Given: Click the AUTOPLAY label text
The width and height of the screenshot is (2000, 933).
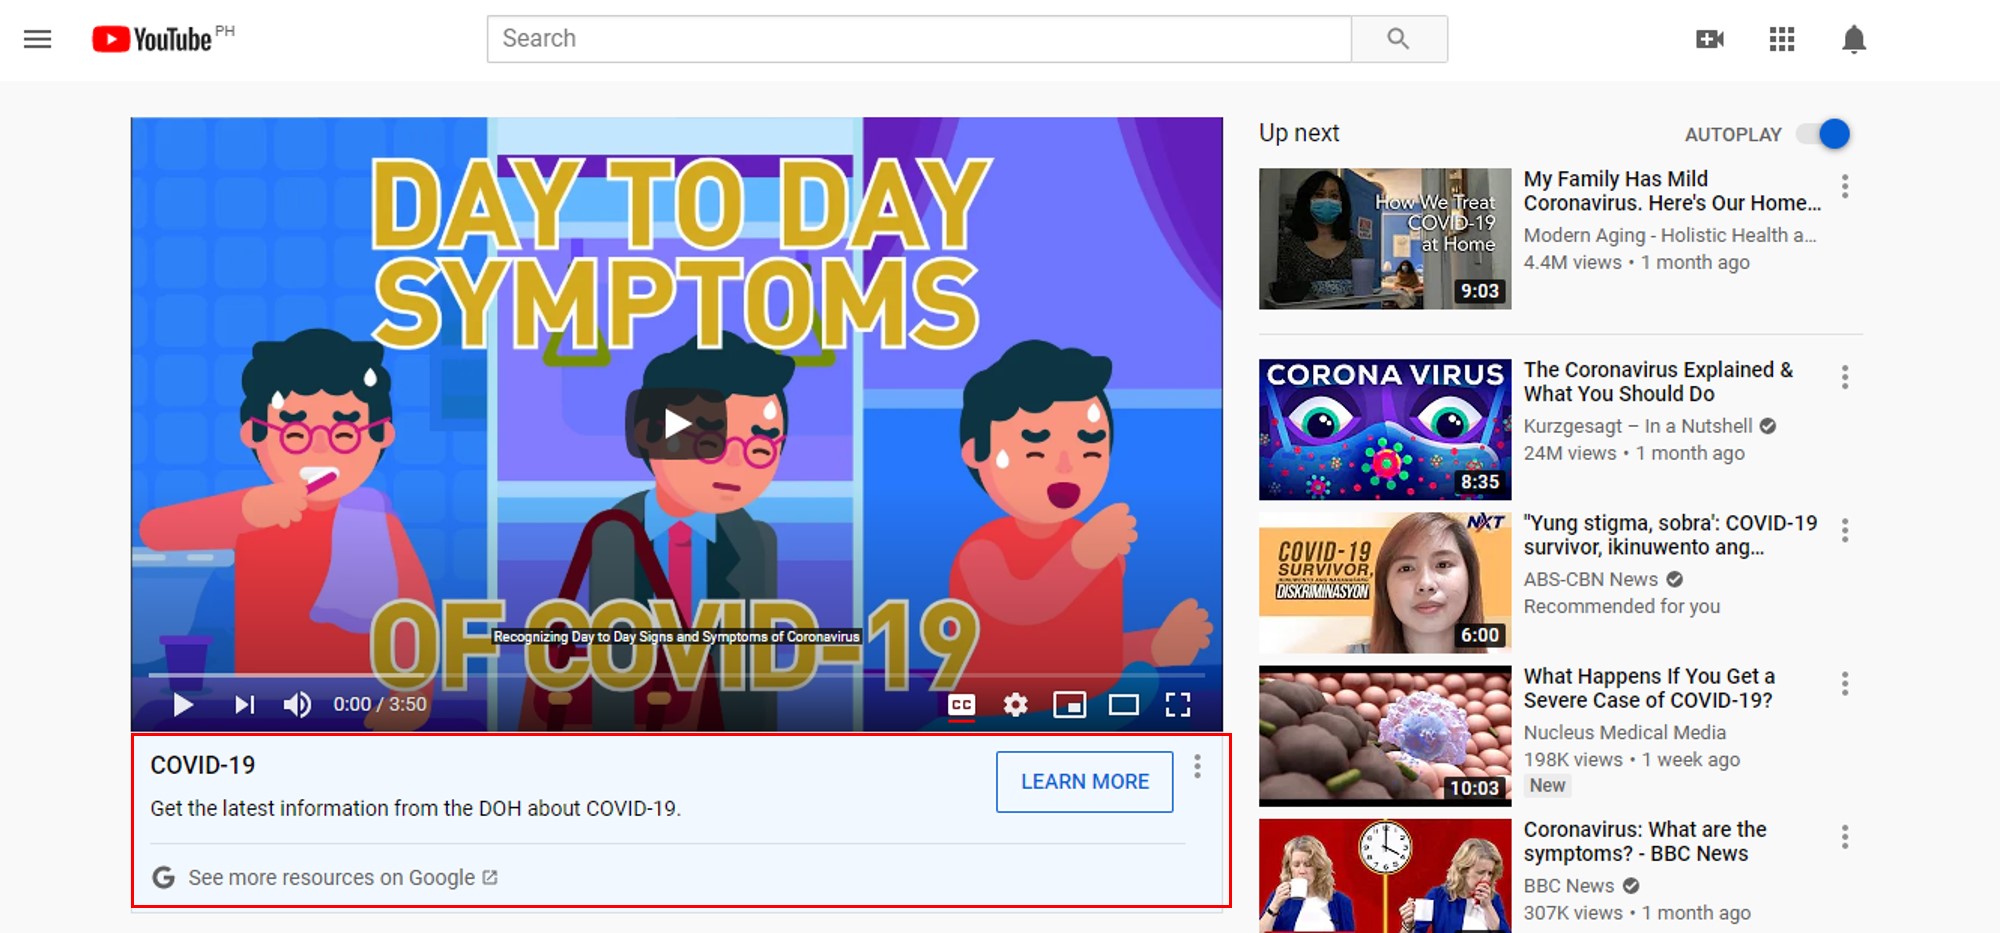Looking at the screenshot, I should point(1733,135).
